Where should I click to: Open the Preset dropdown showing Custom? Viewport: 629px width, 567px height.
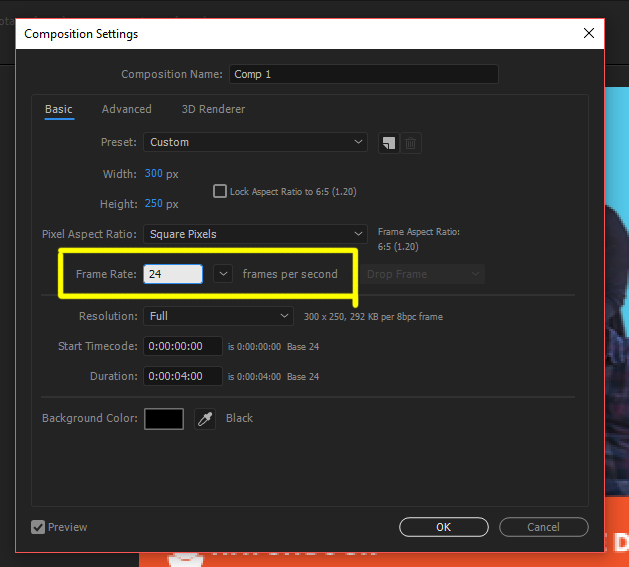tap(255, 142)
